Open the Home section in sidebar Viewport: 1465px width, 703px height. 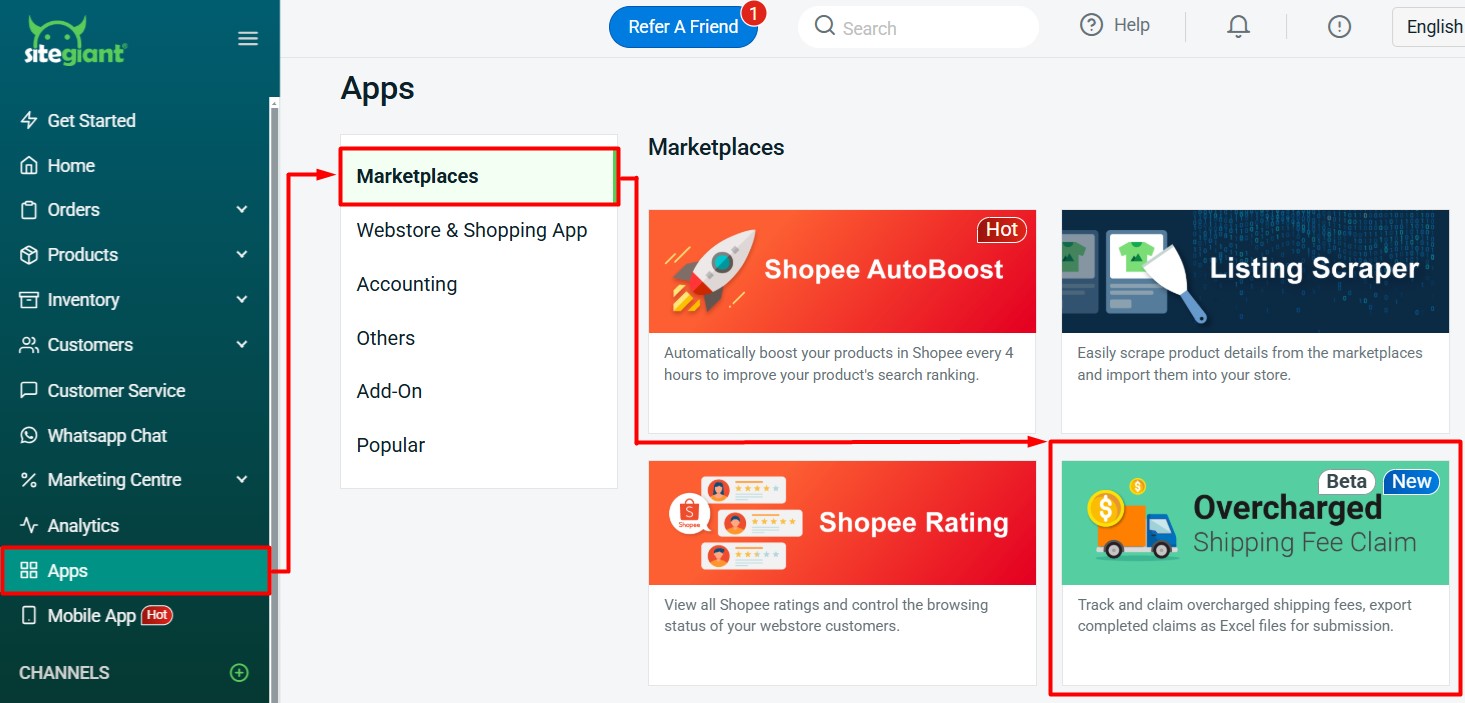[x=71, y=165]
